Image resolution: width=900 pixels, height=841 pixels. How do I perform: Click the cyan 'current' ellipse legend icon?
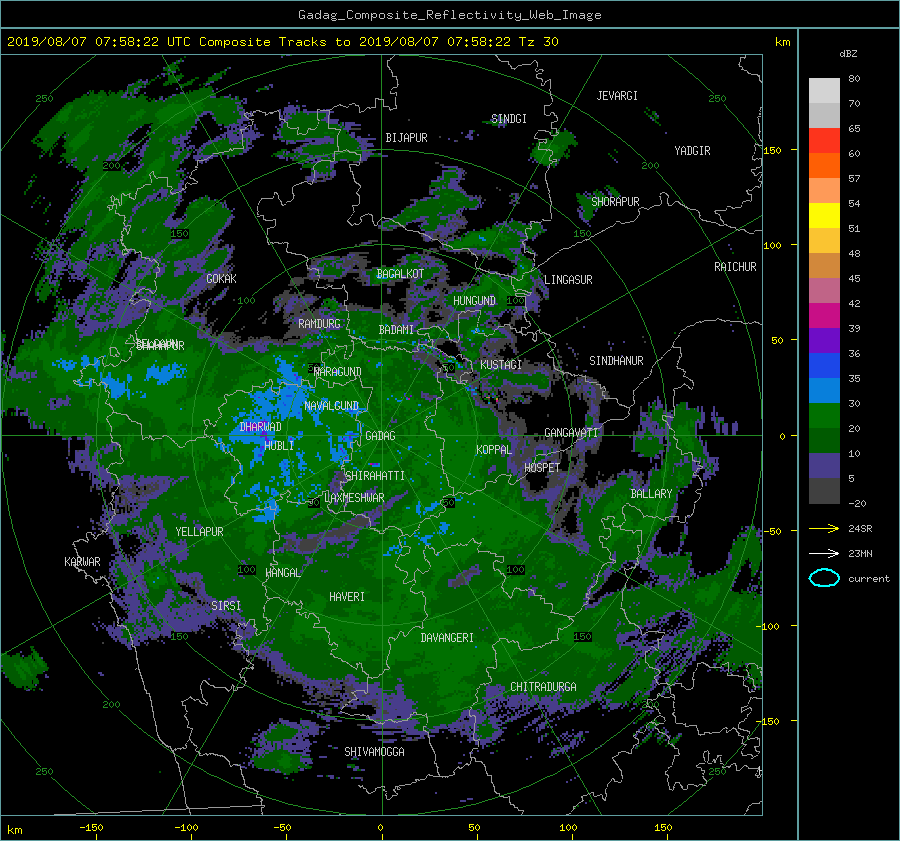[x=824, y=578]
